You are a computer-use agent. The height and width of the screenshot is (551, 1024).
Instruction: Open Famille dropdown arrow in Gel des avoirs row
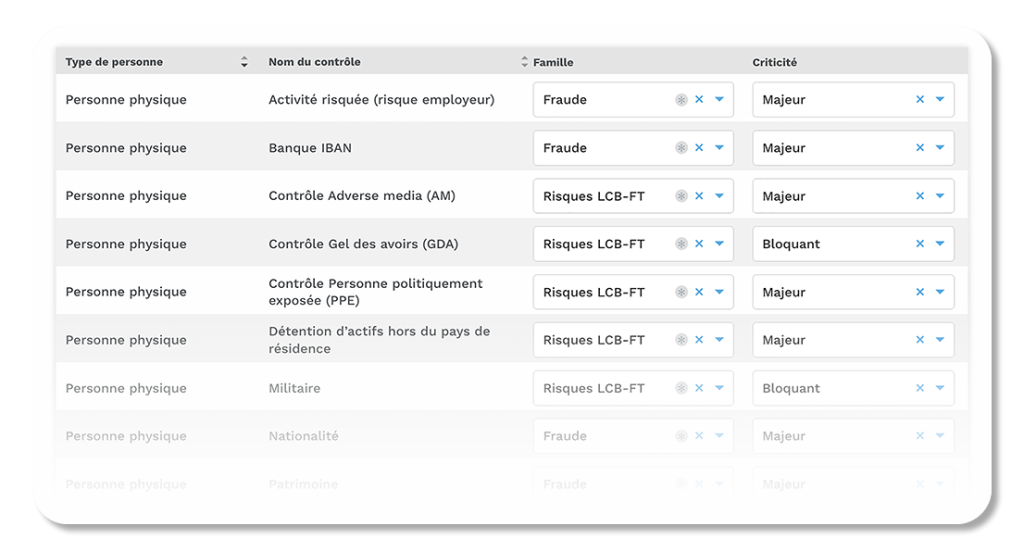pyautogui.click(x=719, y=244)
